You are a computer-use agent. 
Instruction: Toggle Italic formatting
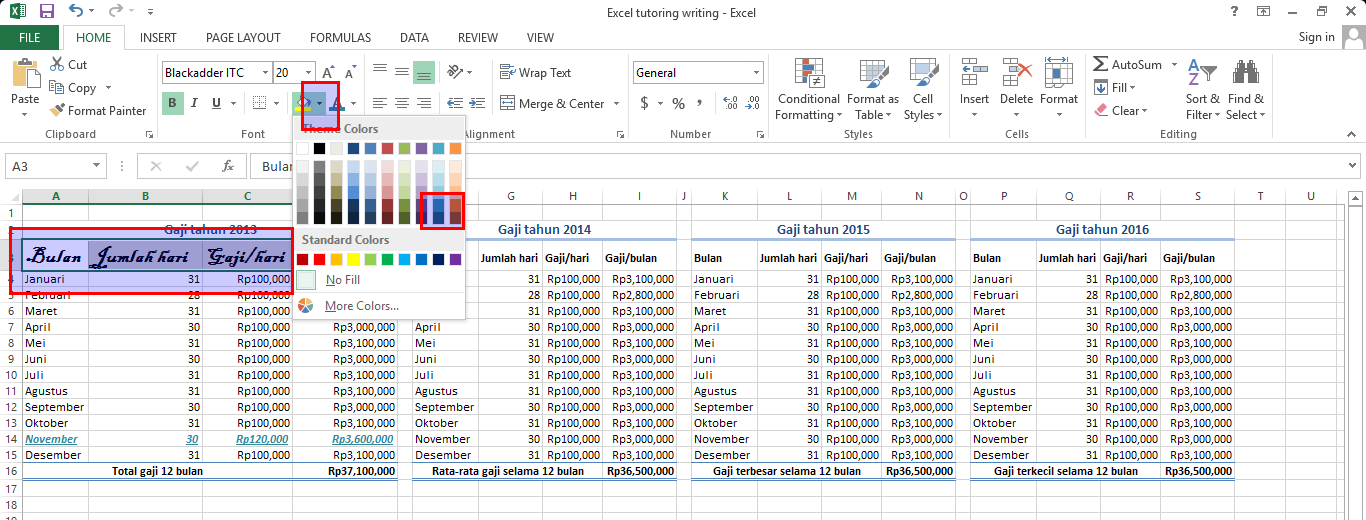pyautogui.click(x=194, y=103)
